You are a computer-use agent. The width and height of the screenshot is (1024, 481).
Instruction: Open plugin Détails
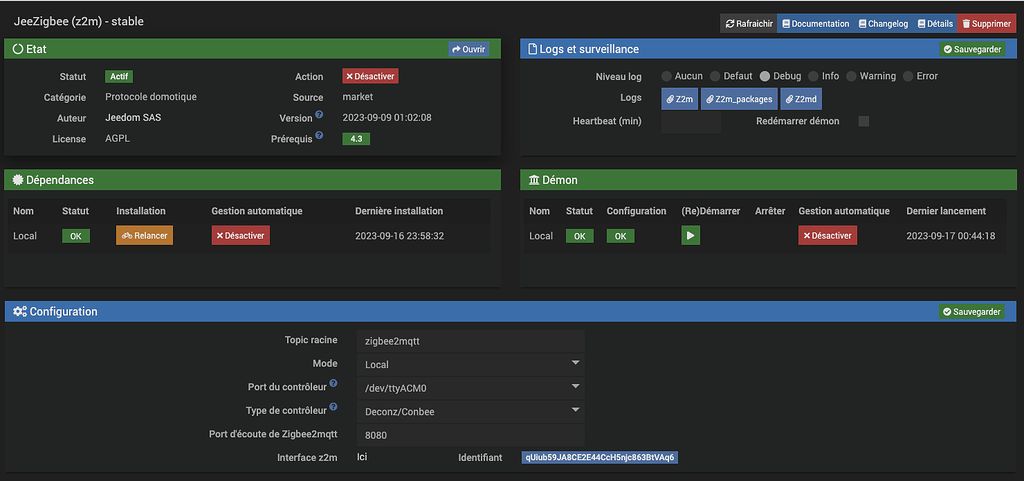pyautogui.click(x=935, y=23)
